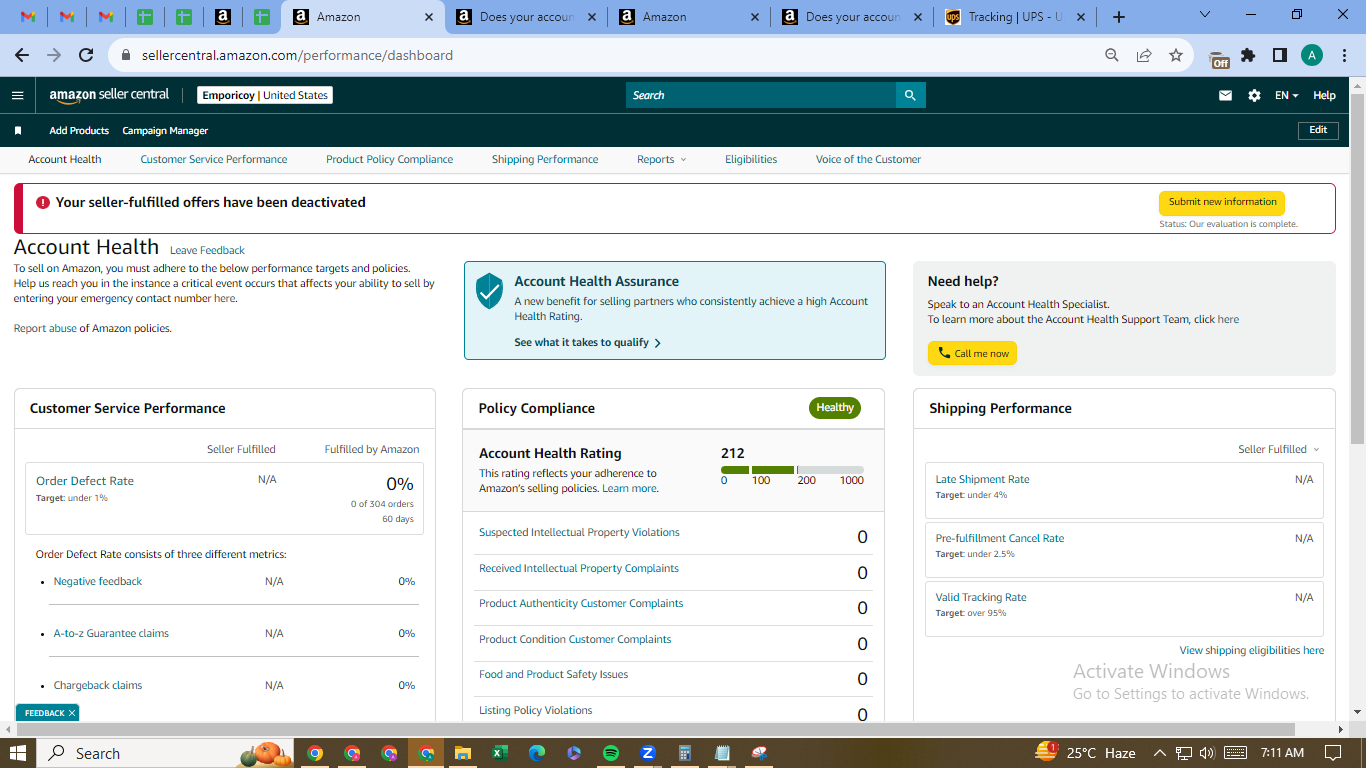1366x768 pixels.
Task: Open a new browser tab with plus
Action: (1119, 17)
